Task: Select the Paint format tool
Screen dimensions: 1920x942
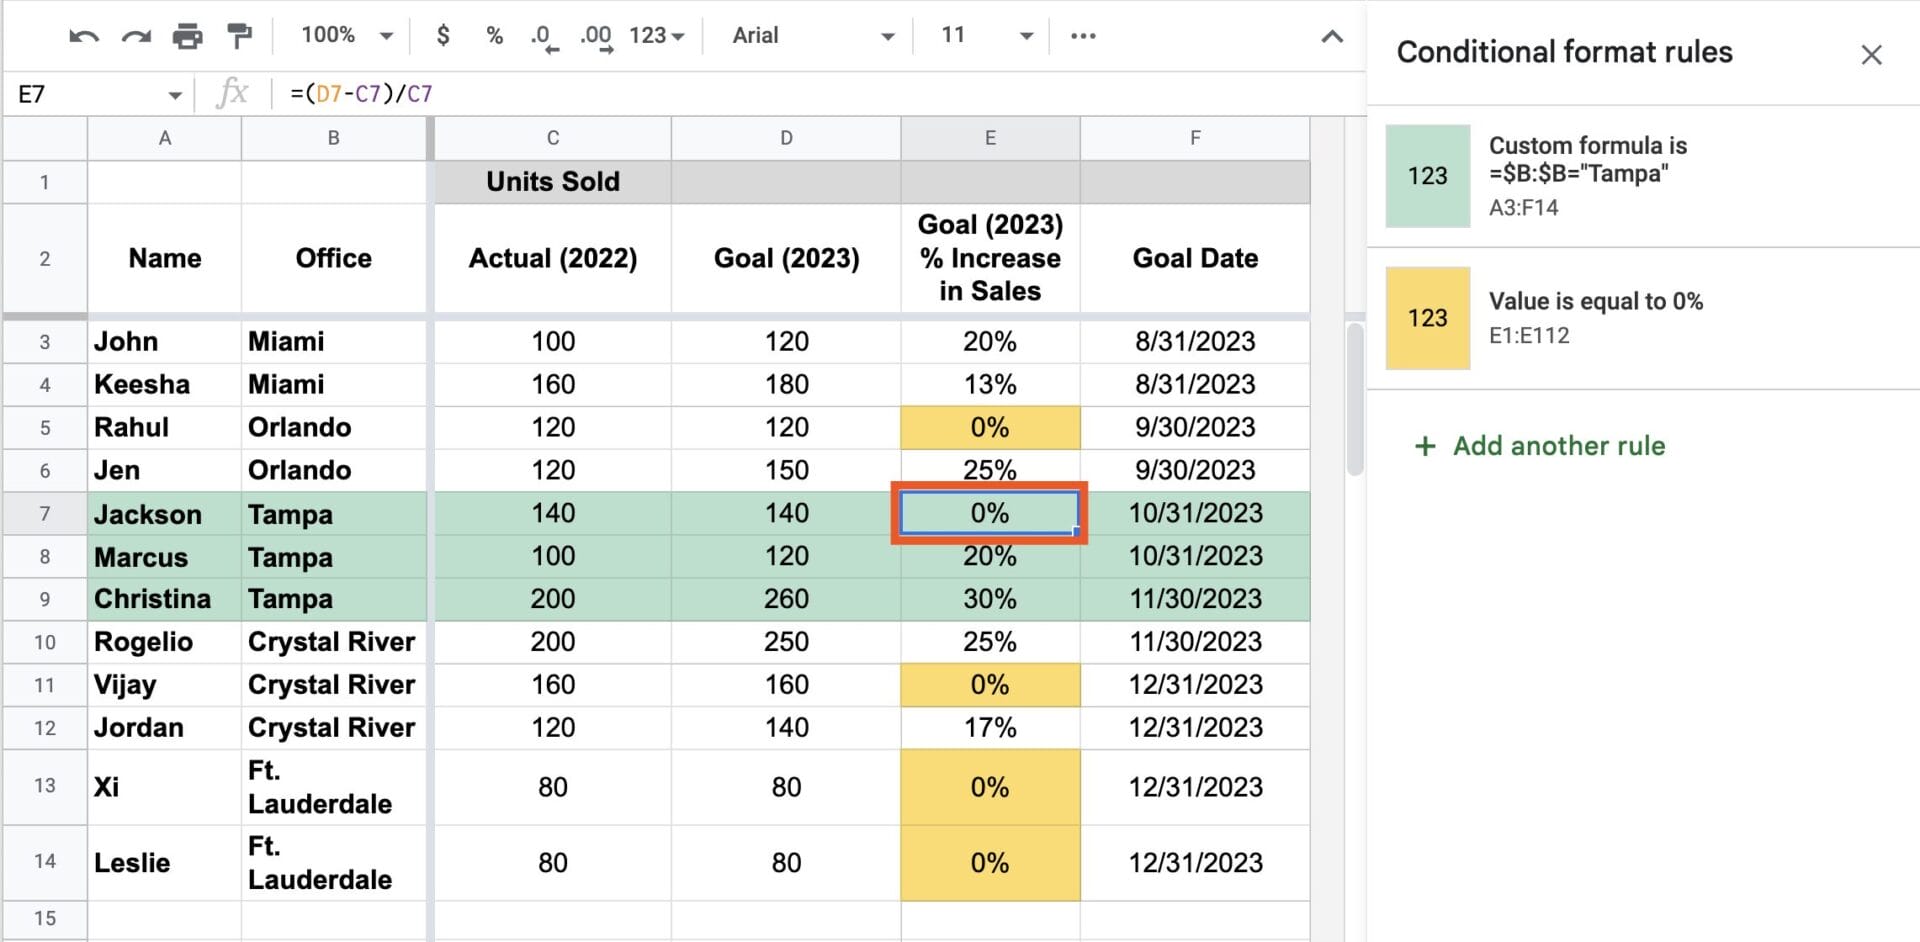Action: tap(238, 35)
